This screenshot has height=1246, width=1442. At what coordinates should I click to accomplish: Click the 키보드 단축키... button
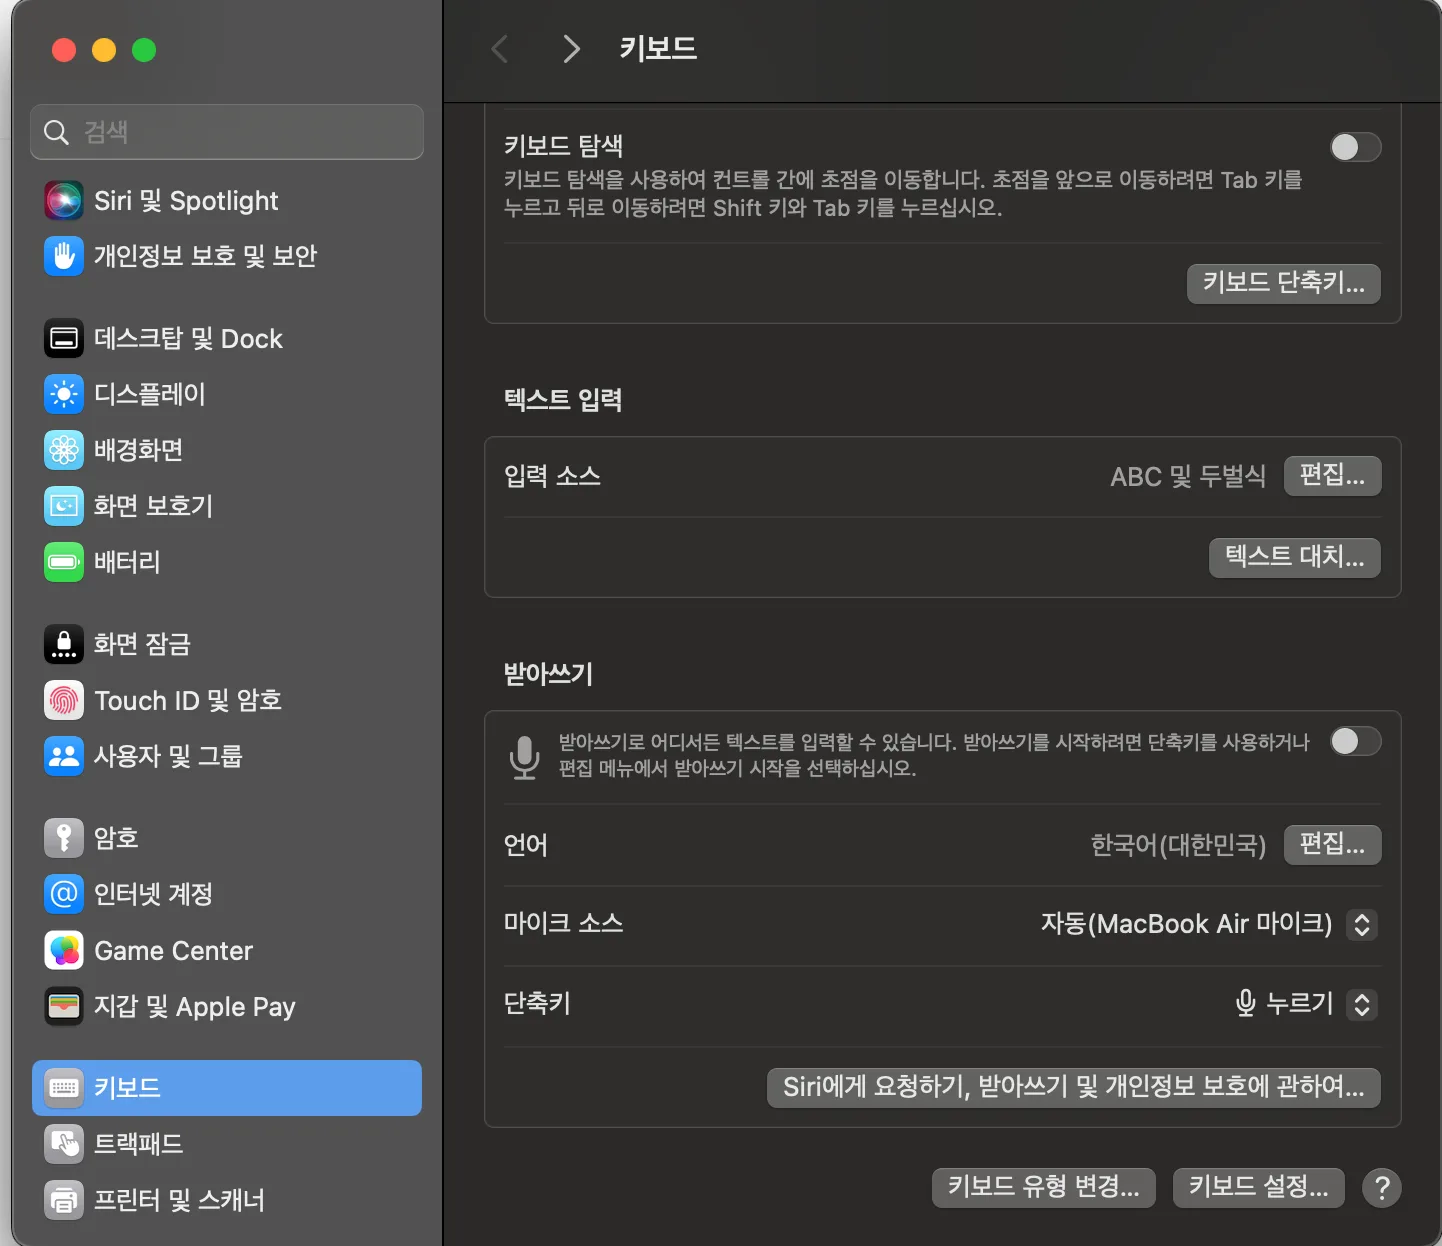pyautogui.click(x=1284, y=283)
